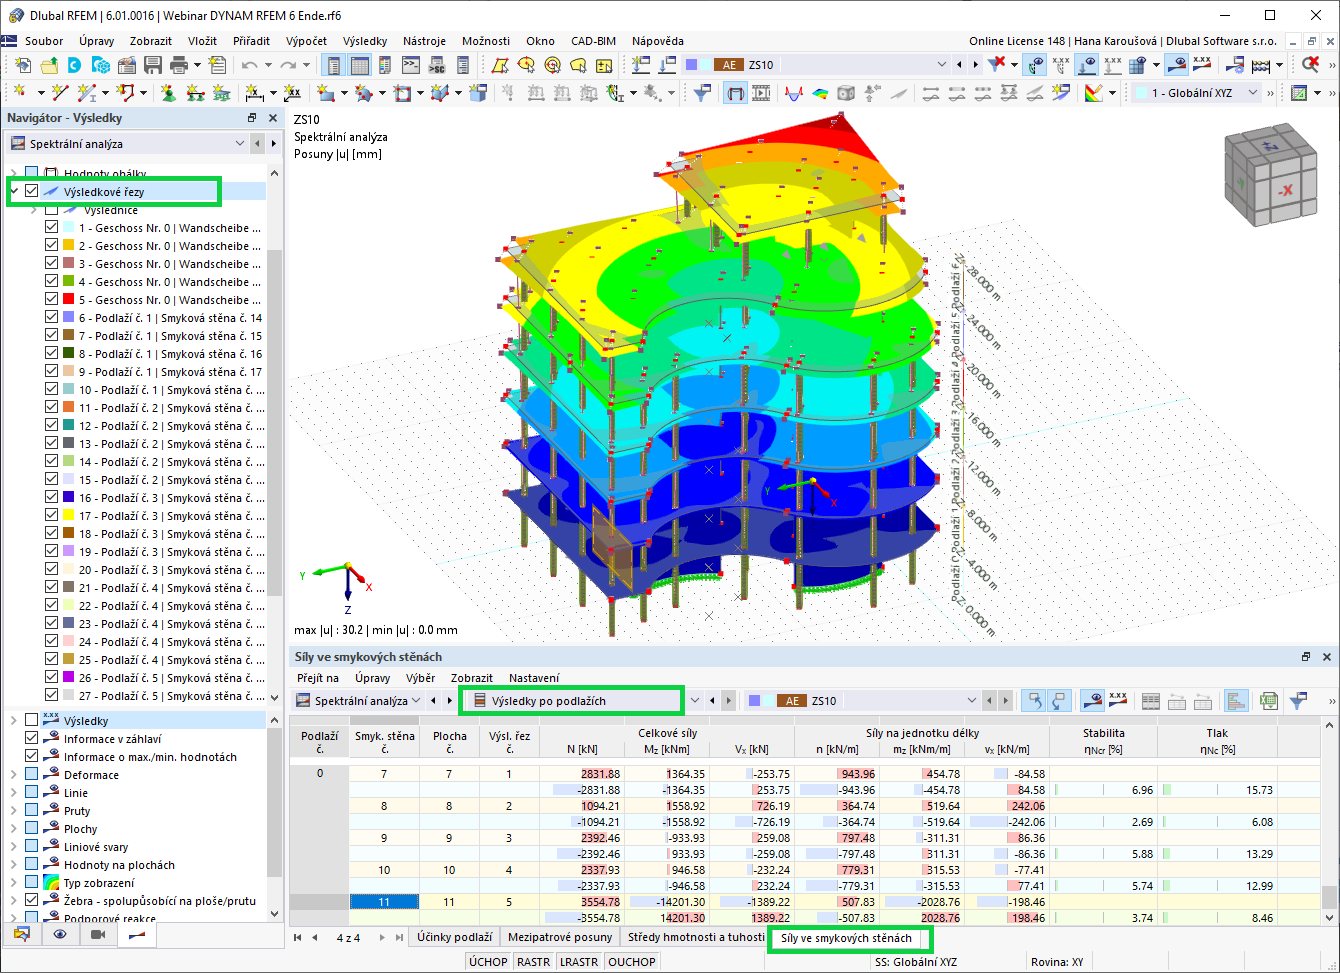Click the yellow swatch for section 17 - Podlaží č. 3
This screenshot has width=1340, height=973.
coord(68,516)
